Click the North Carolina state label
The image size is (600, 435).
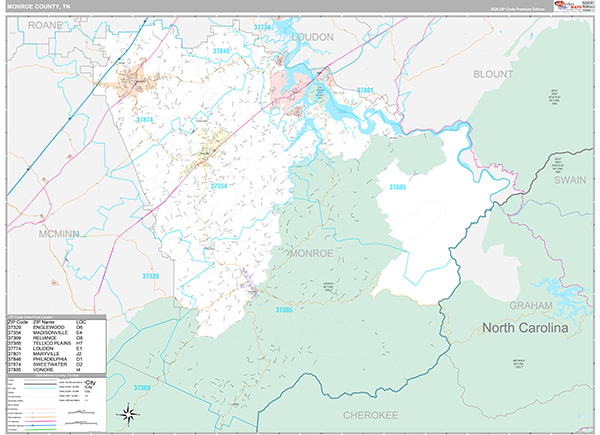(525, 328)
